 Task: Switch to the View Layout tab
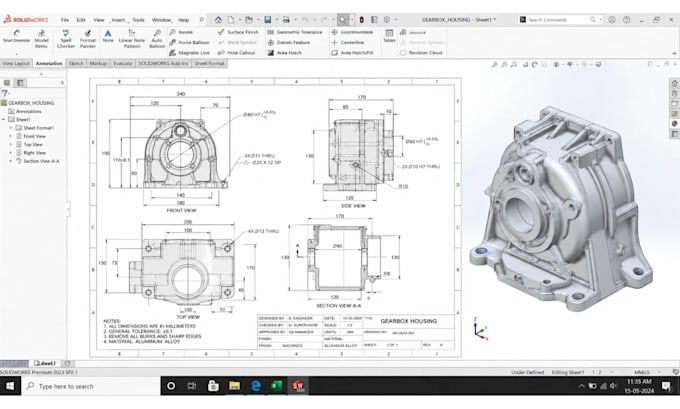(x=16, y=63)
